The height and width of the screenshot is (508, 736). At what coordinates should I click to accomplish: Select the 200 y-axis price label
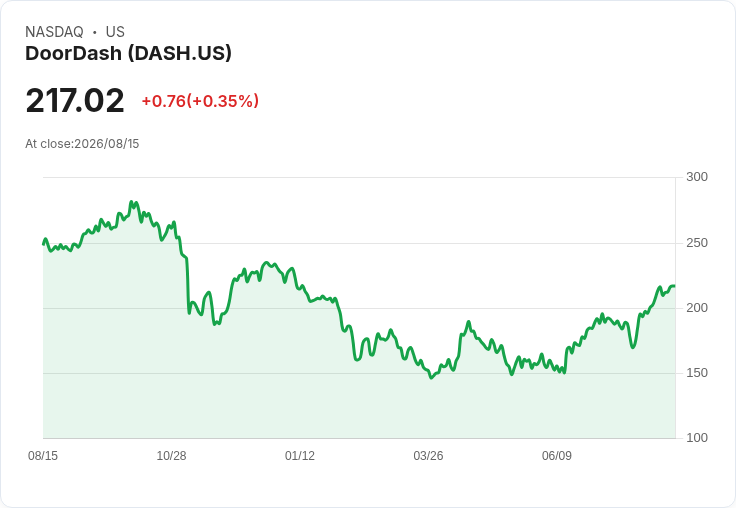point(697,308)
